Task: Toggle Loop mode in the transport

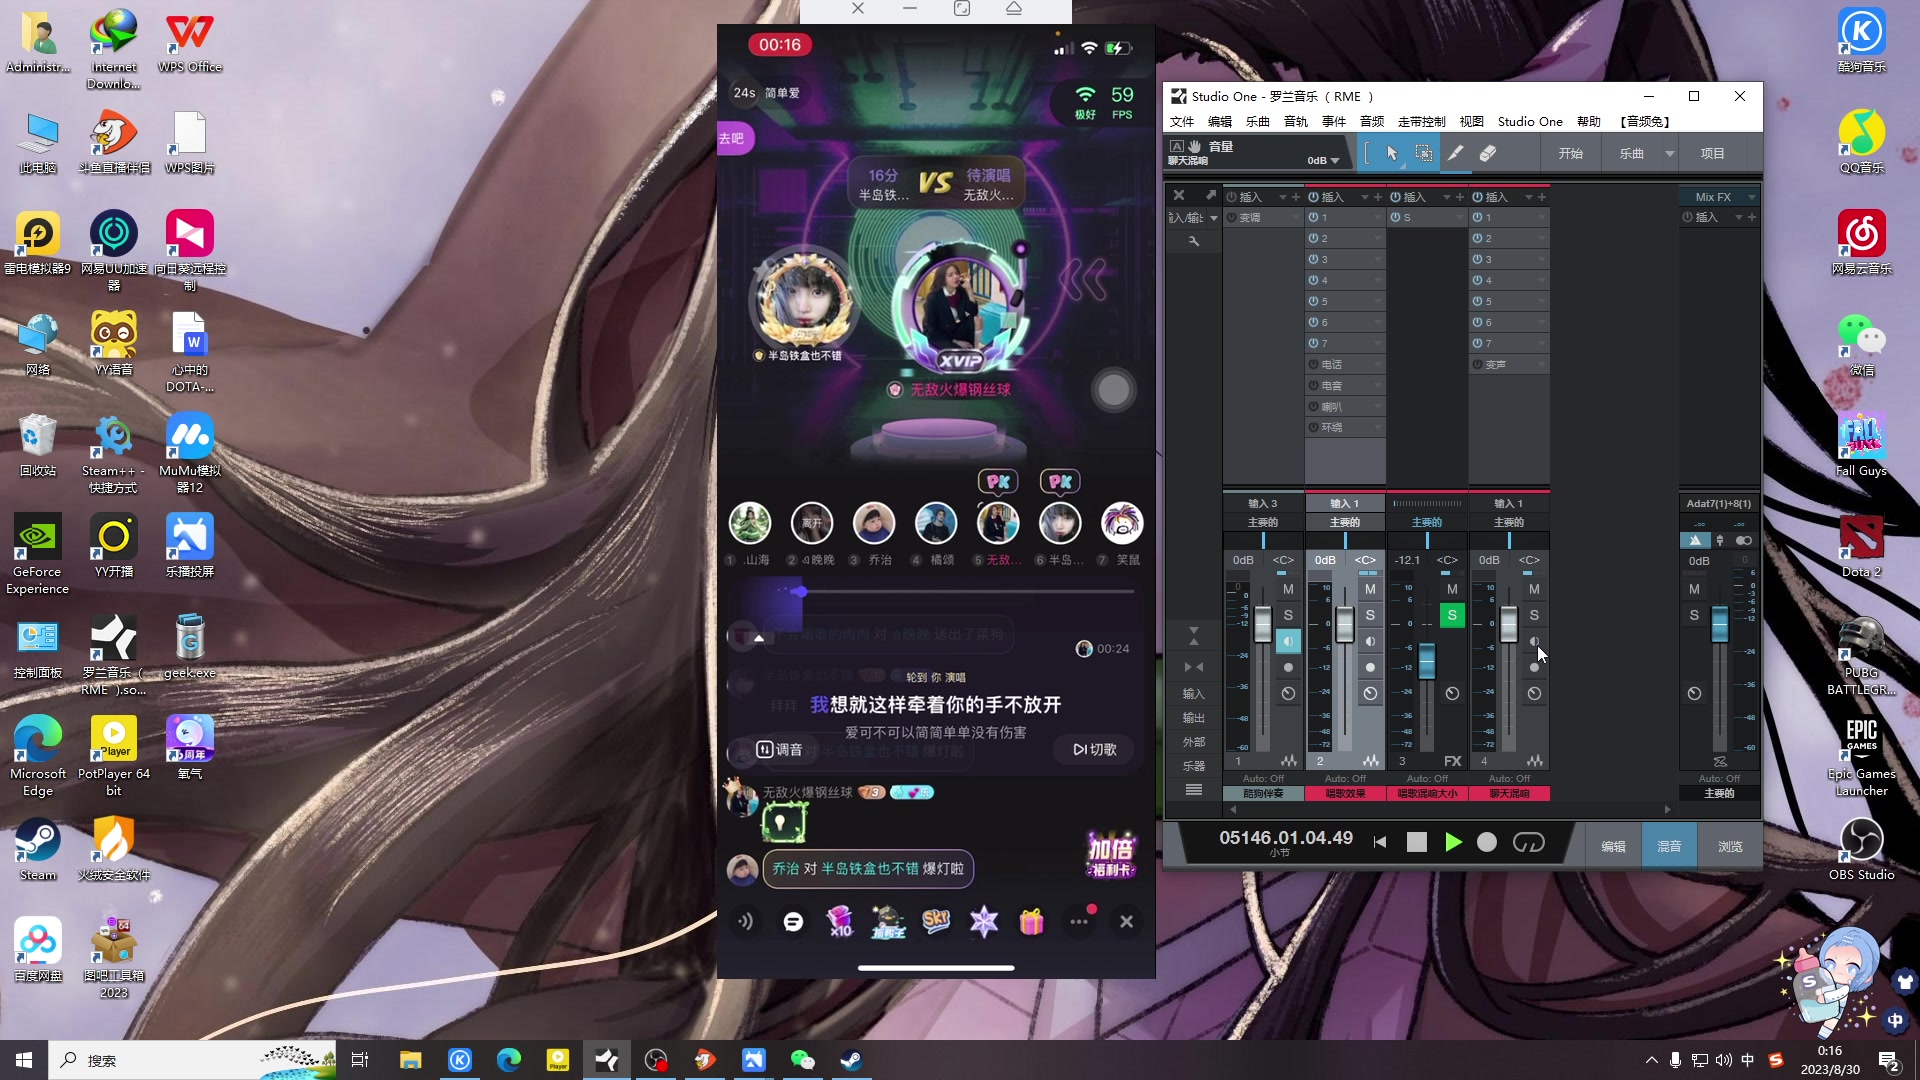Action: (1529, 842)
